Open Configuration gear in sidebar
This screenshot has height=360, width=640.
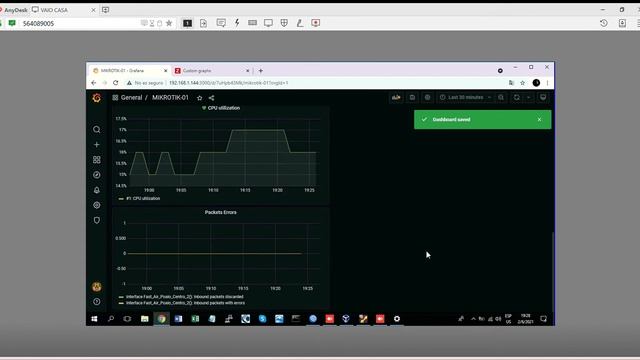(x=97, y=205)
